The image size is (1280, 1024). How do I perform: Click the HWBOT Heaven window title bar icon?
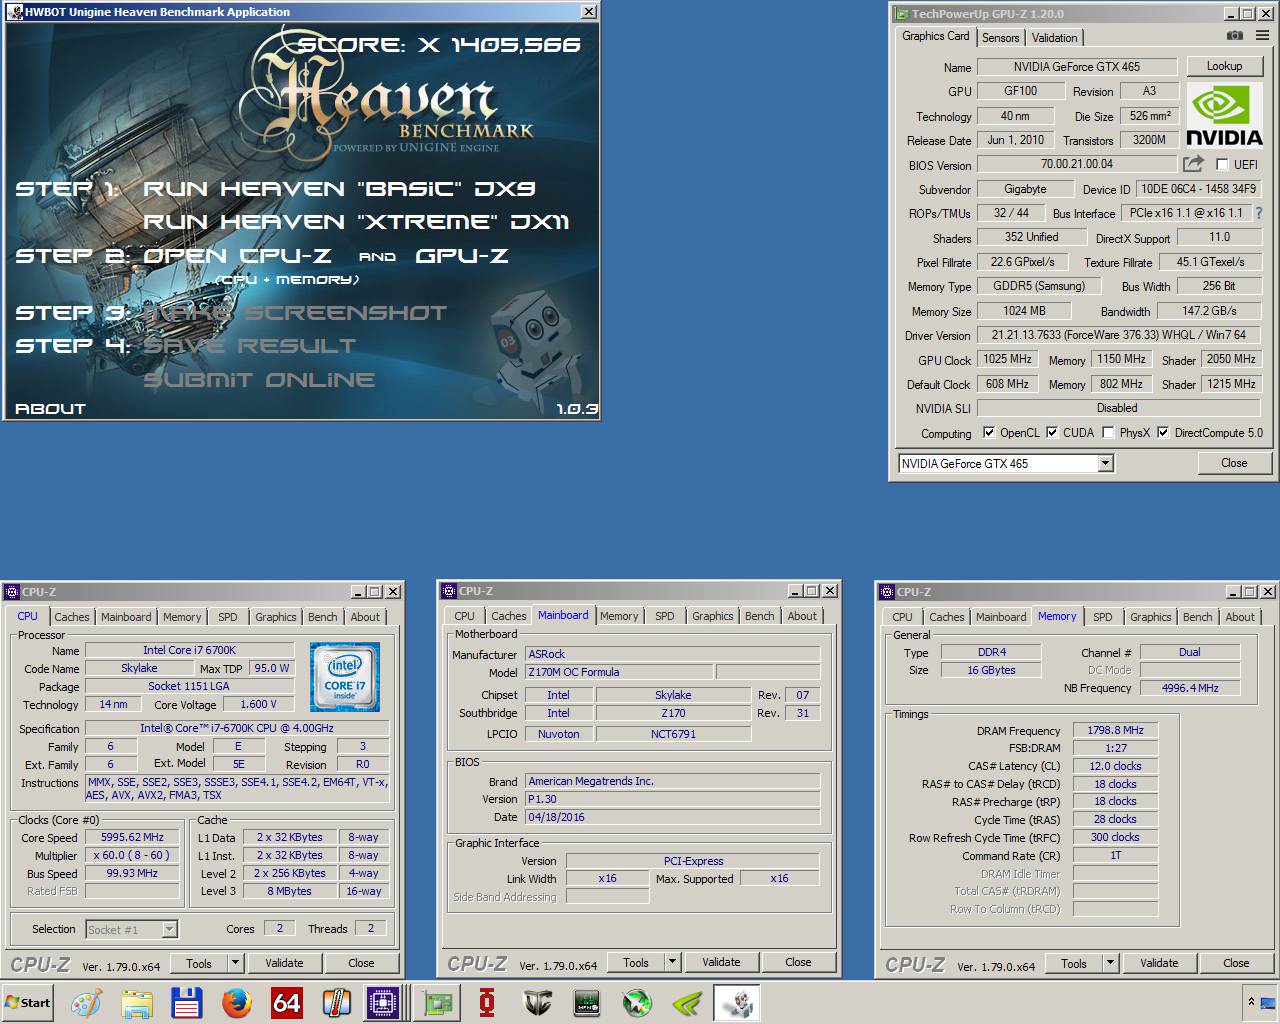15,12
